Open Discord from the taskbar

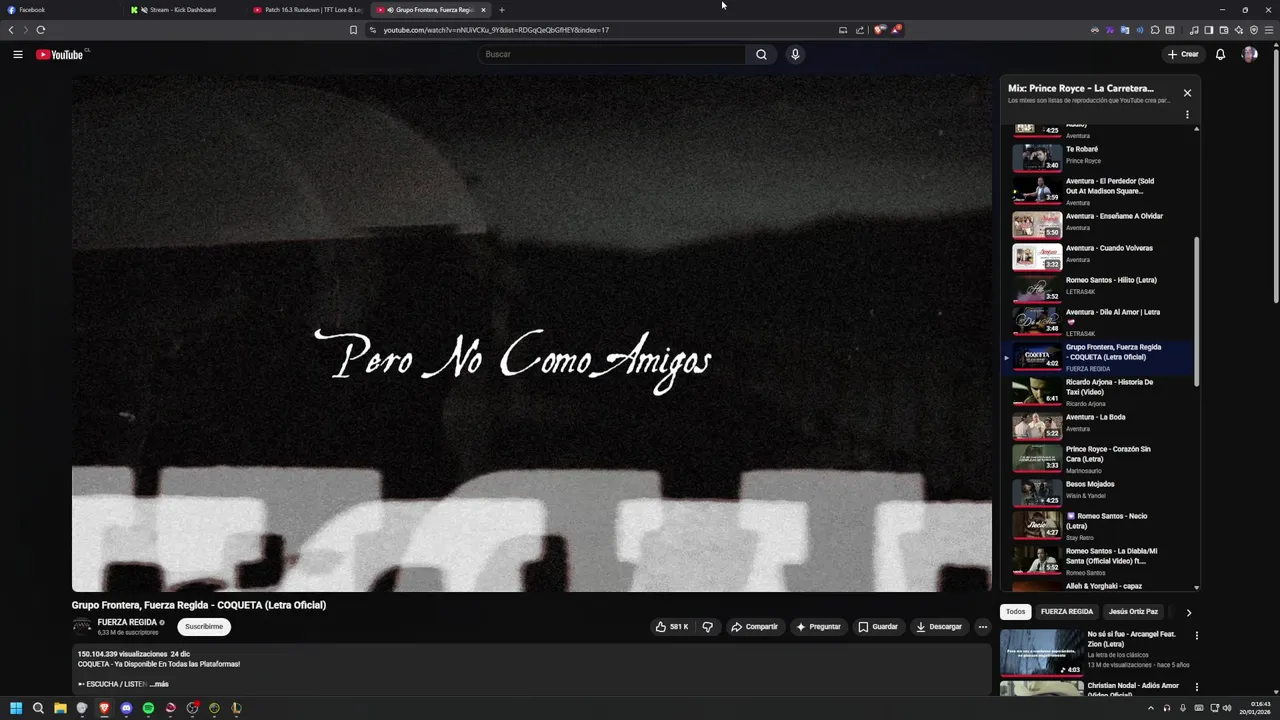tap(126, 708)
